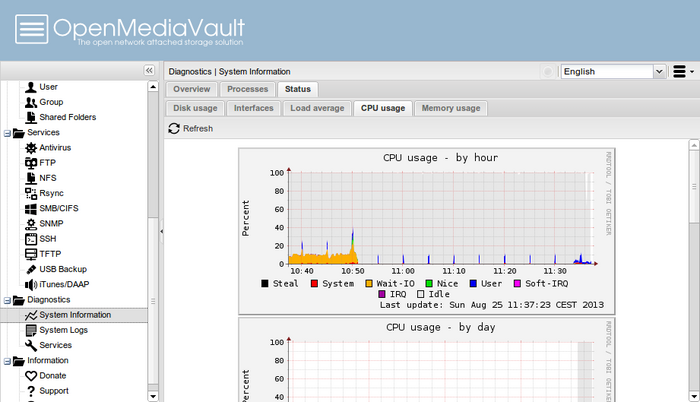Switch to the Processes tab
700x402 pixels.
(x=247, y=90)
